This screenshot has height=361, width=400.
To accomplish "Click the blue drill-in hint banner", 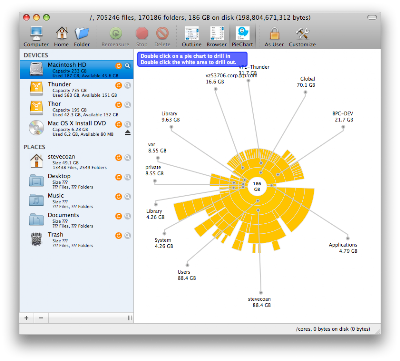I will (192, 59).
